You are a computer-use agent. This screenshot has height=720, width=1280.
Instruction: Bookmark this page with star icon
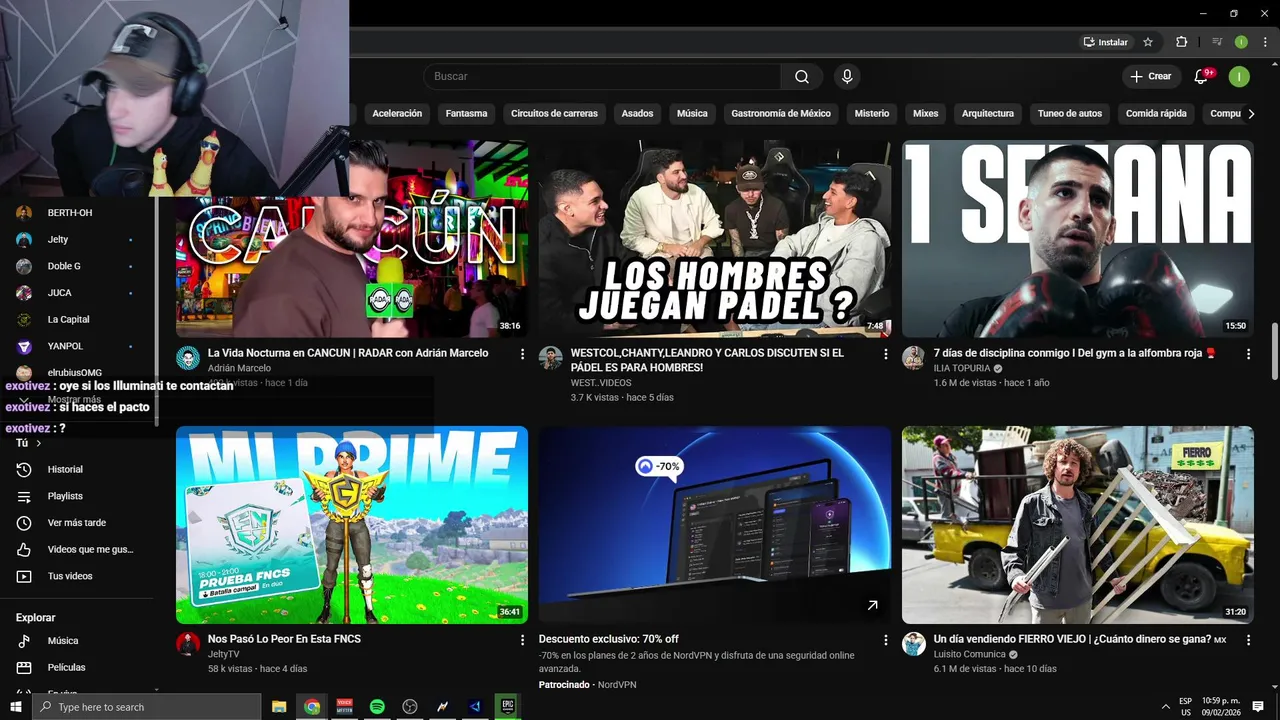pos(1148,42)
